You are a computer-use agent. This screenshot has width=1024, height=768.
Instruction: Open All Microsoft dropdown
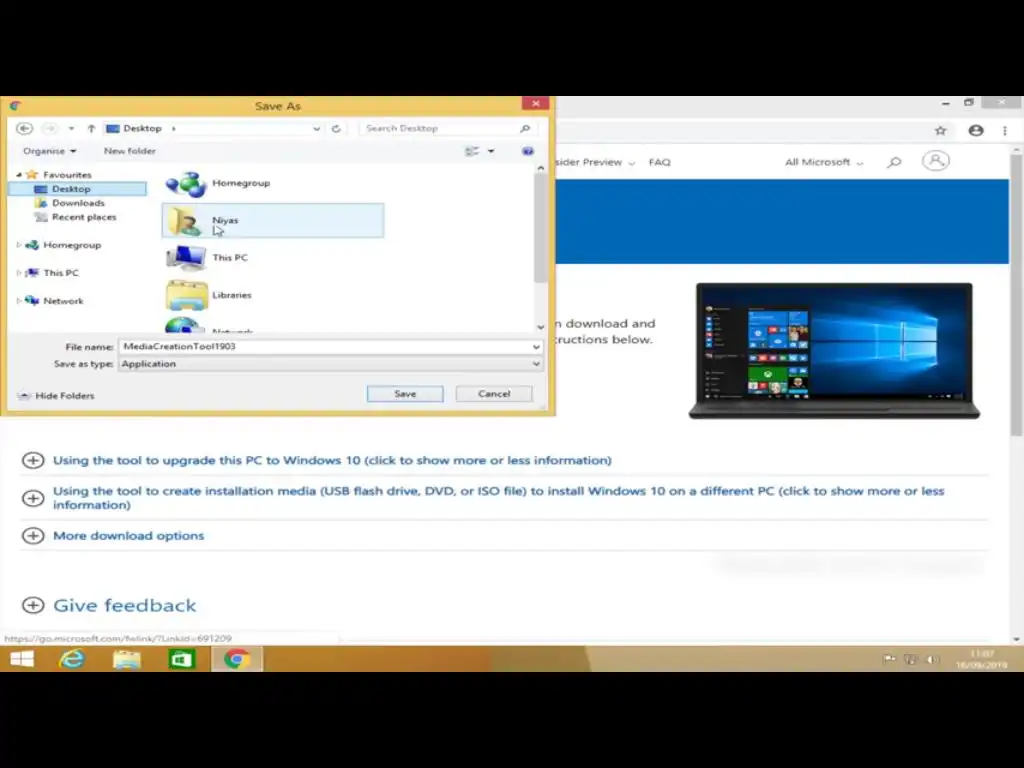[x=824, y=162]
